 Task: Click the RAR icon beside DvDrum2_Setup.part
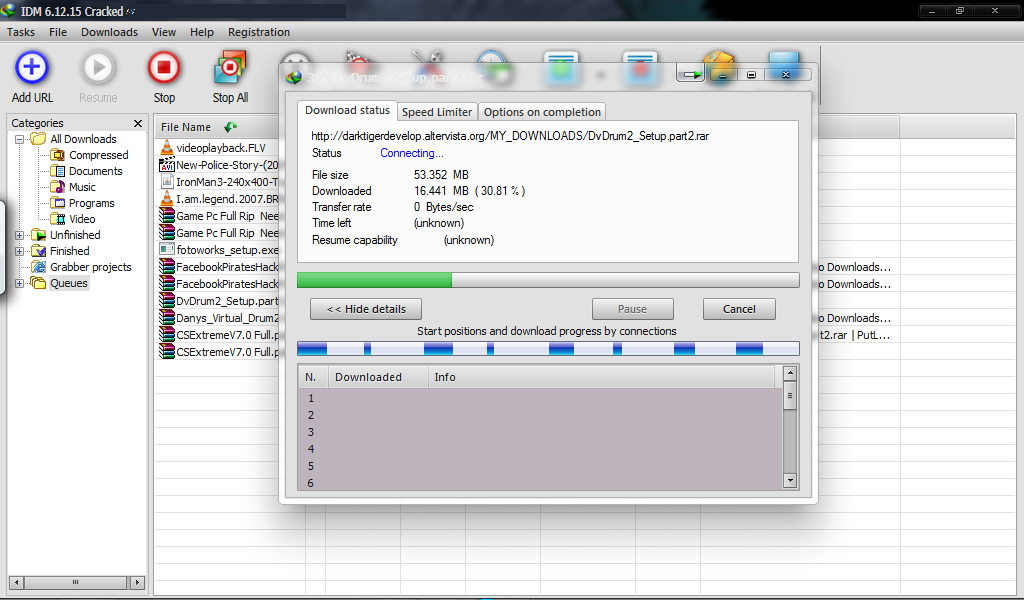(167, 301)
